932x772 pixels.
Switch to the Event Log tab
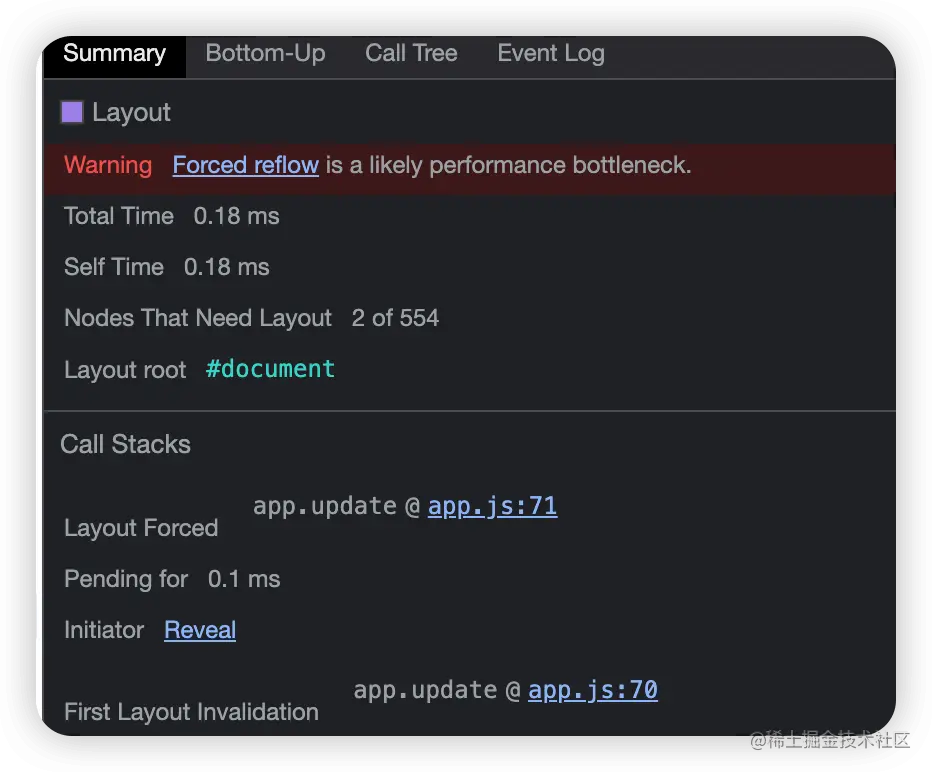[551, 53]
